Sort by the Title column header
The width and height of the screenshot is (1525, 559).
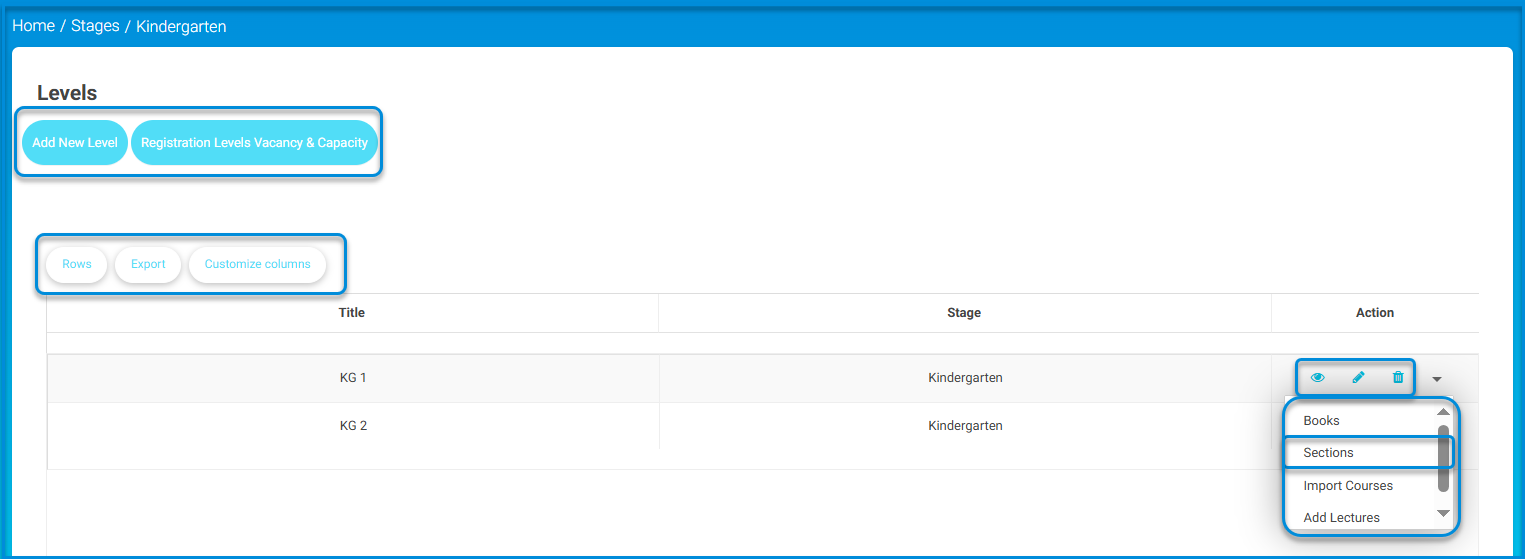coord(352,313)
